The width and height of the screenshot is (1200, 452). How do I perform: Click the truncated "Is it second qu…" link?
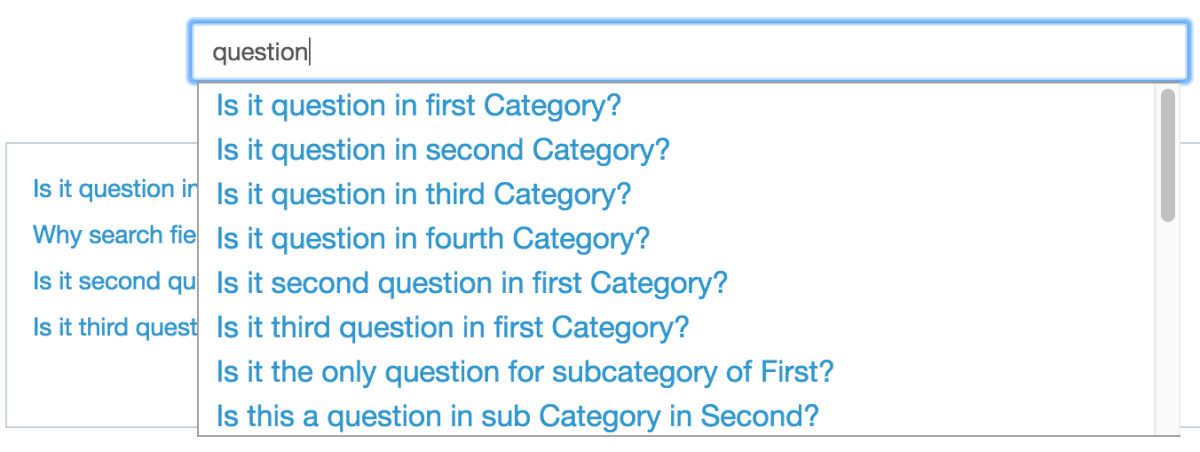[110, 281]
